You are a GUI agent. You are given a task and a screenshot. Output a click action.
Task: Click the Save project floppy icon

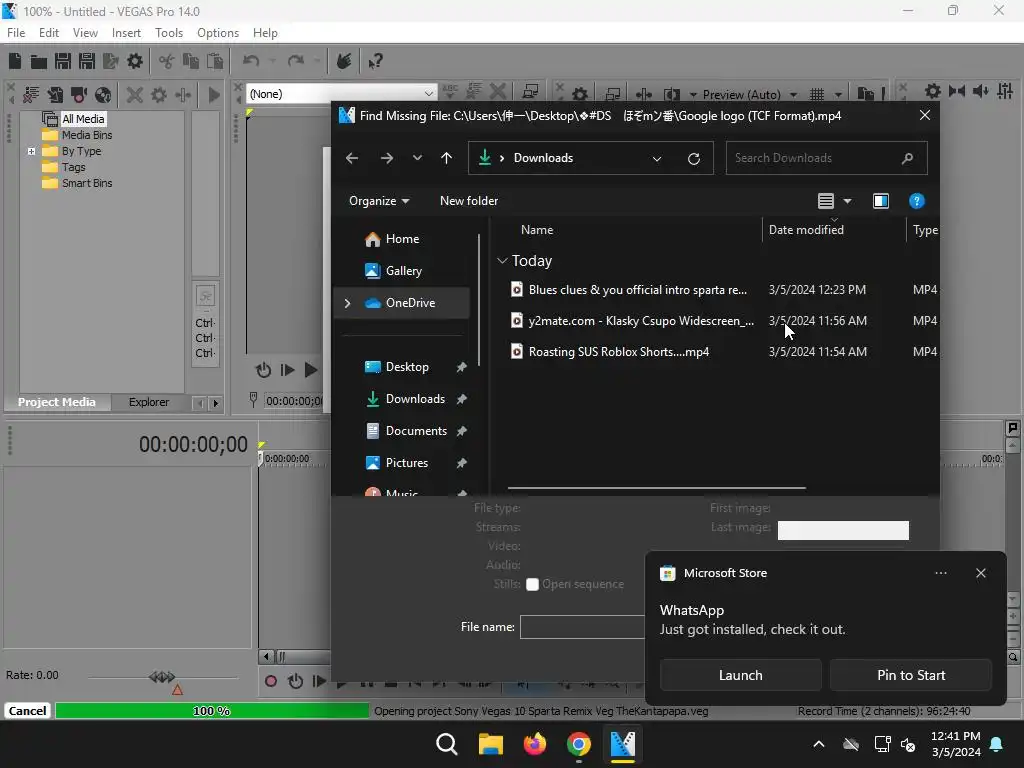63,61
